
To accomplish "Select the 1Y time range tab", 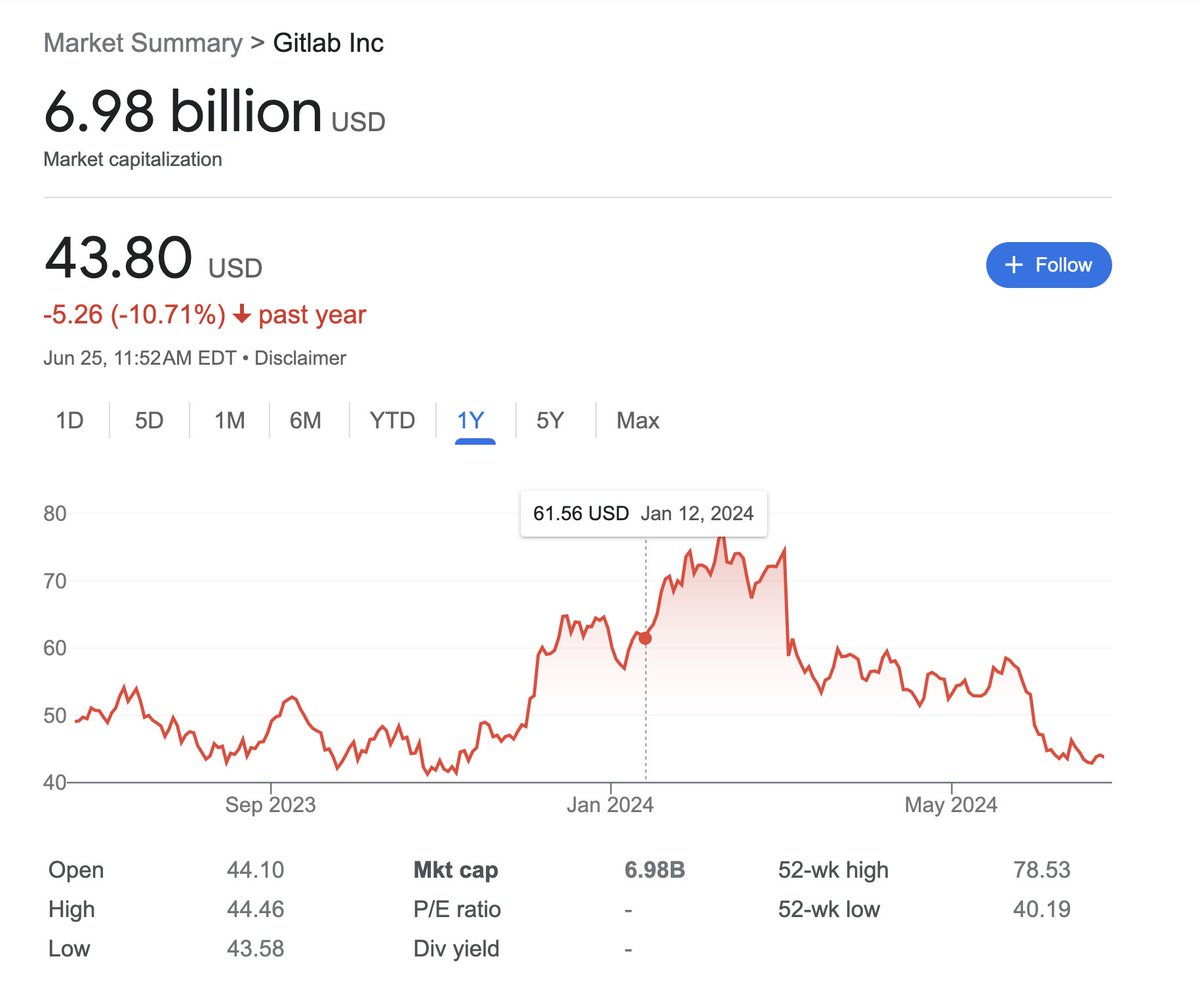I will click(471, 421).
